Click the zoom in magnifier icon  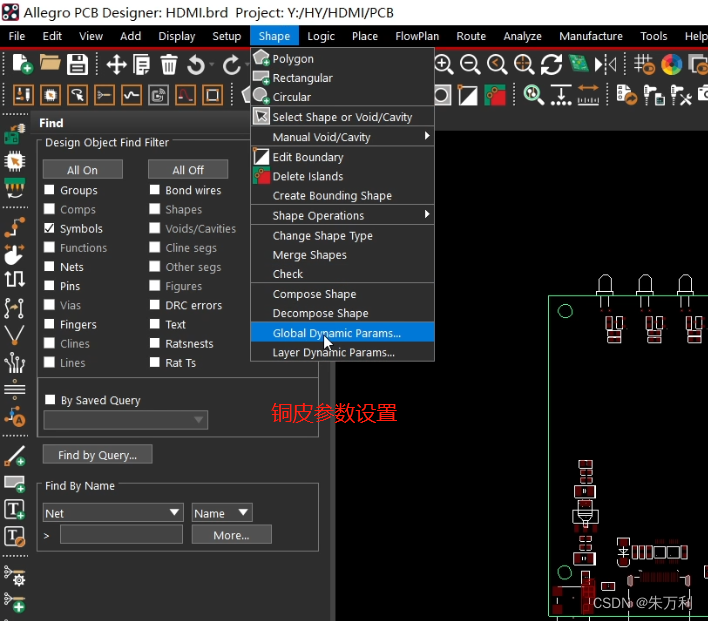click(444, 65)
